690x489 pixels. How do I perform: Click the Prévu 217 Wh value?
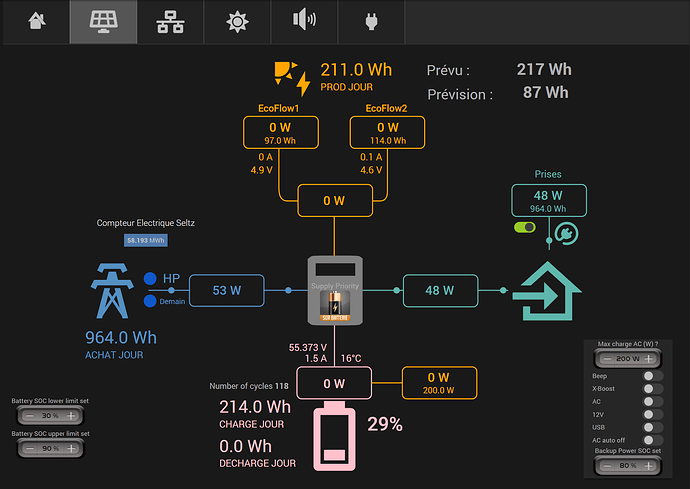544,70
